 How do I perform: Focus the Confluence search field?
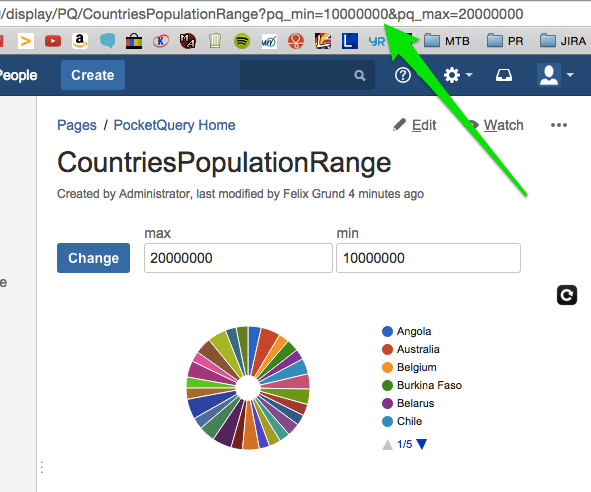(307, 75)
